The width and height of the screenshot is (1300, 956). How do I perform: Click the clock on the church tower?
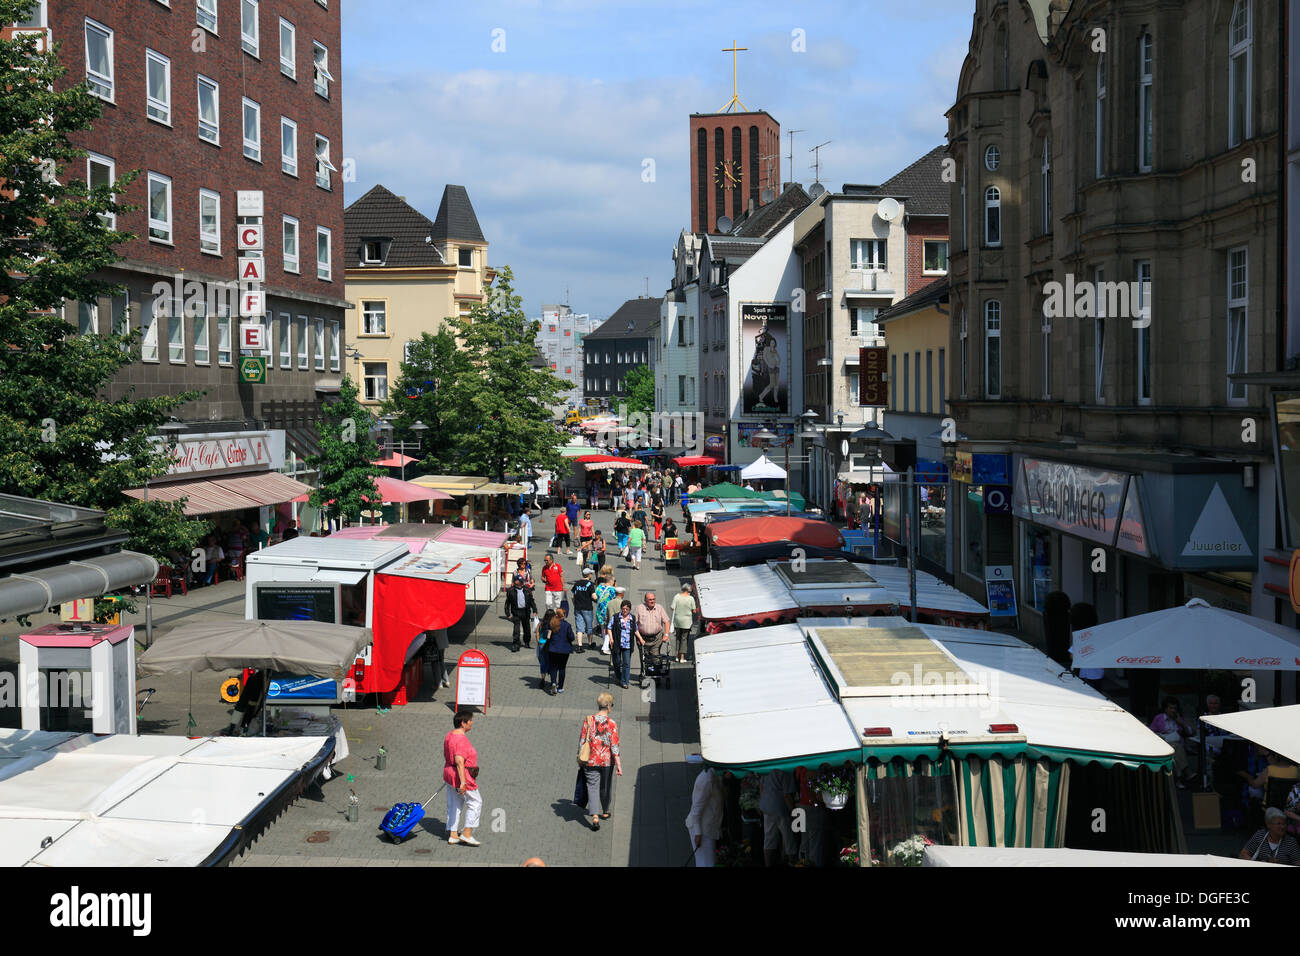pyautogui.click(x=729, y=173)
